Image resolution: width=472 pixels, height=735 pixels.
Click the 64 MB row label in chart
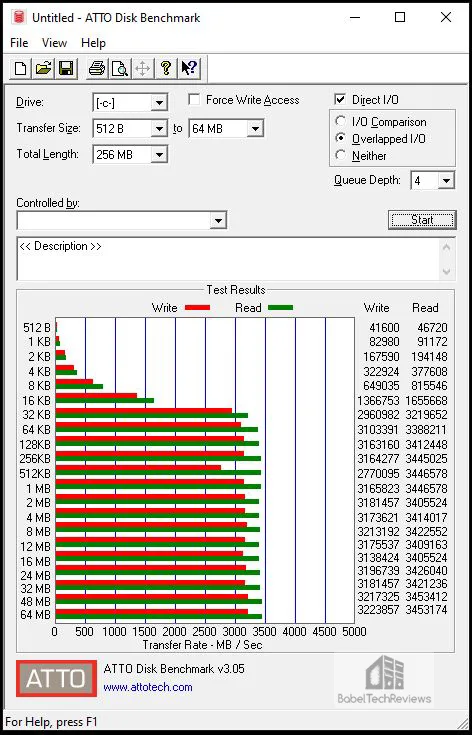[x=35, y=615]
